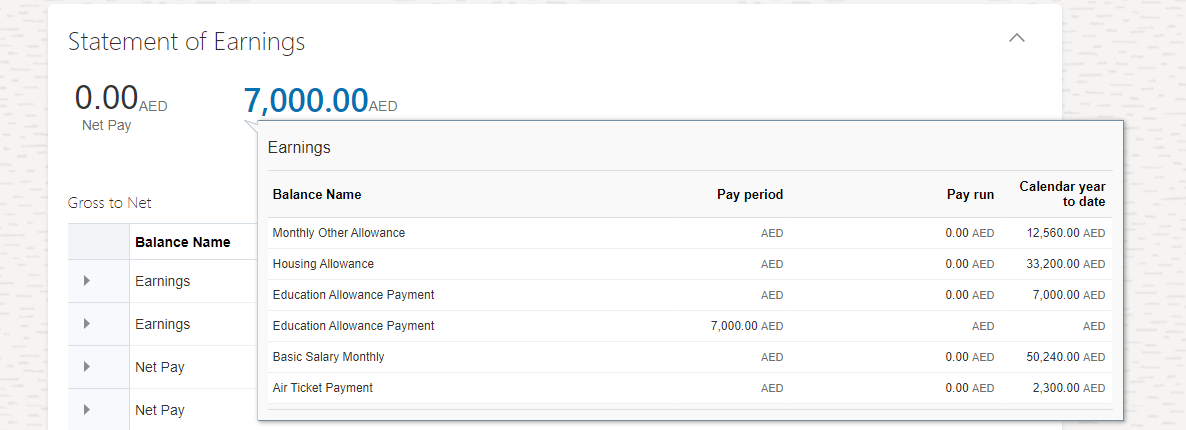Click the 33,200.00 AED Housing Allowance value
The image size is (1186, 430).
(x=1063, y=264)
